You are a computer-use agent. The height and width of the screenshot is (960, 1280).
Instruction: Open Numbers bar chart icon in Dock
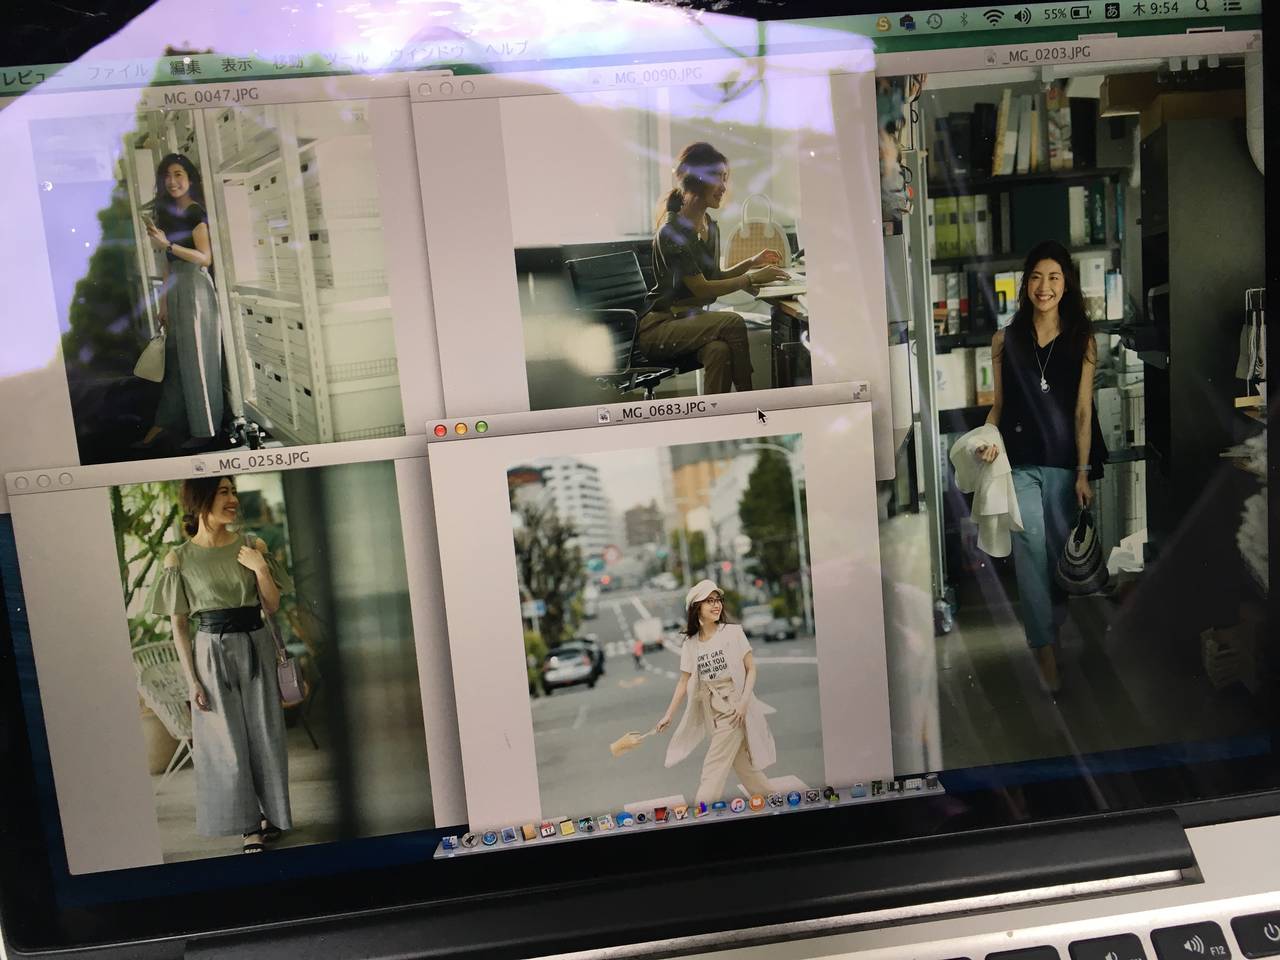click(700, 809)
